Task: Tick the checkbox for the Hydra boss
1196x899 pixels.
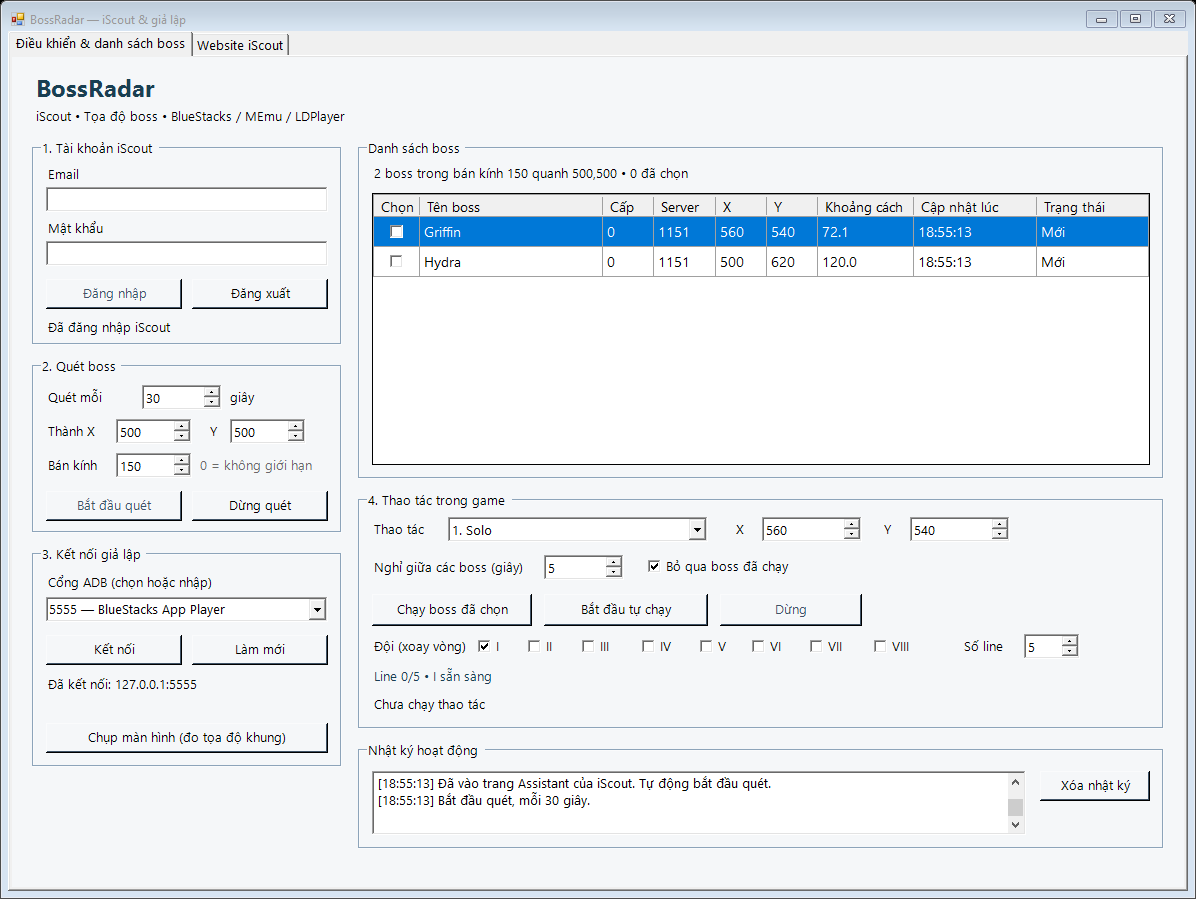Action: [396, 262]
